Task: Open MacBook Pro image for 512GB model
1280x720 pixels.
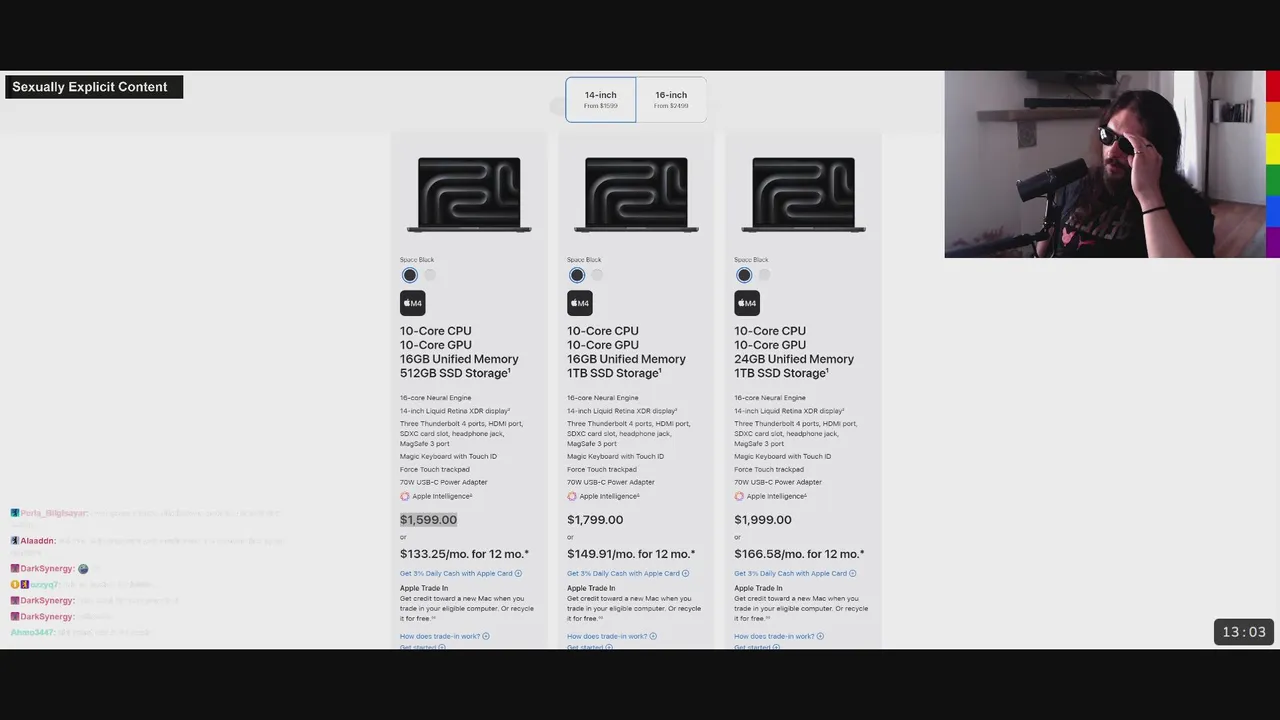Action: (469, 195)
